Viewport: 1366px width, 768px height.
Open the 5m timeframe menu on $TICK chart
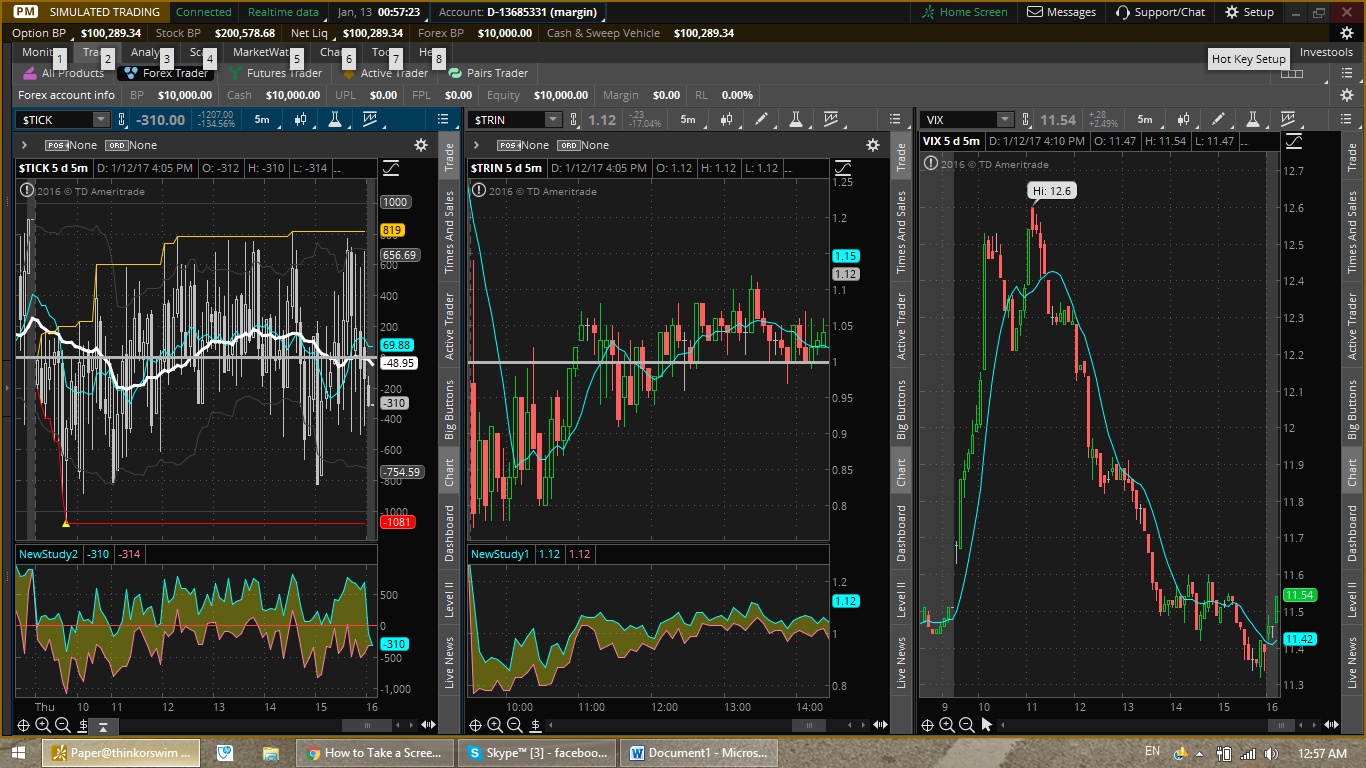[x=262, y=120]
